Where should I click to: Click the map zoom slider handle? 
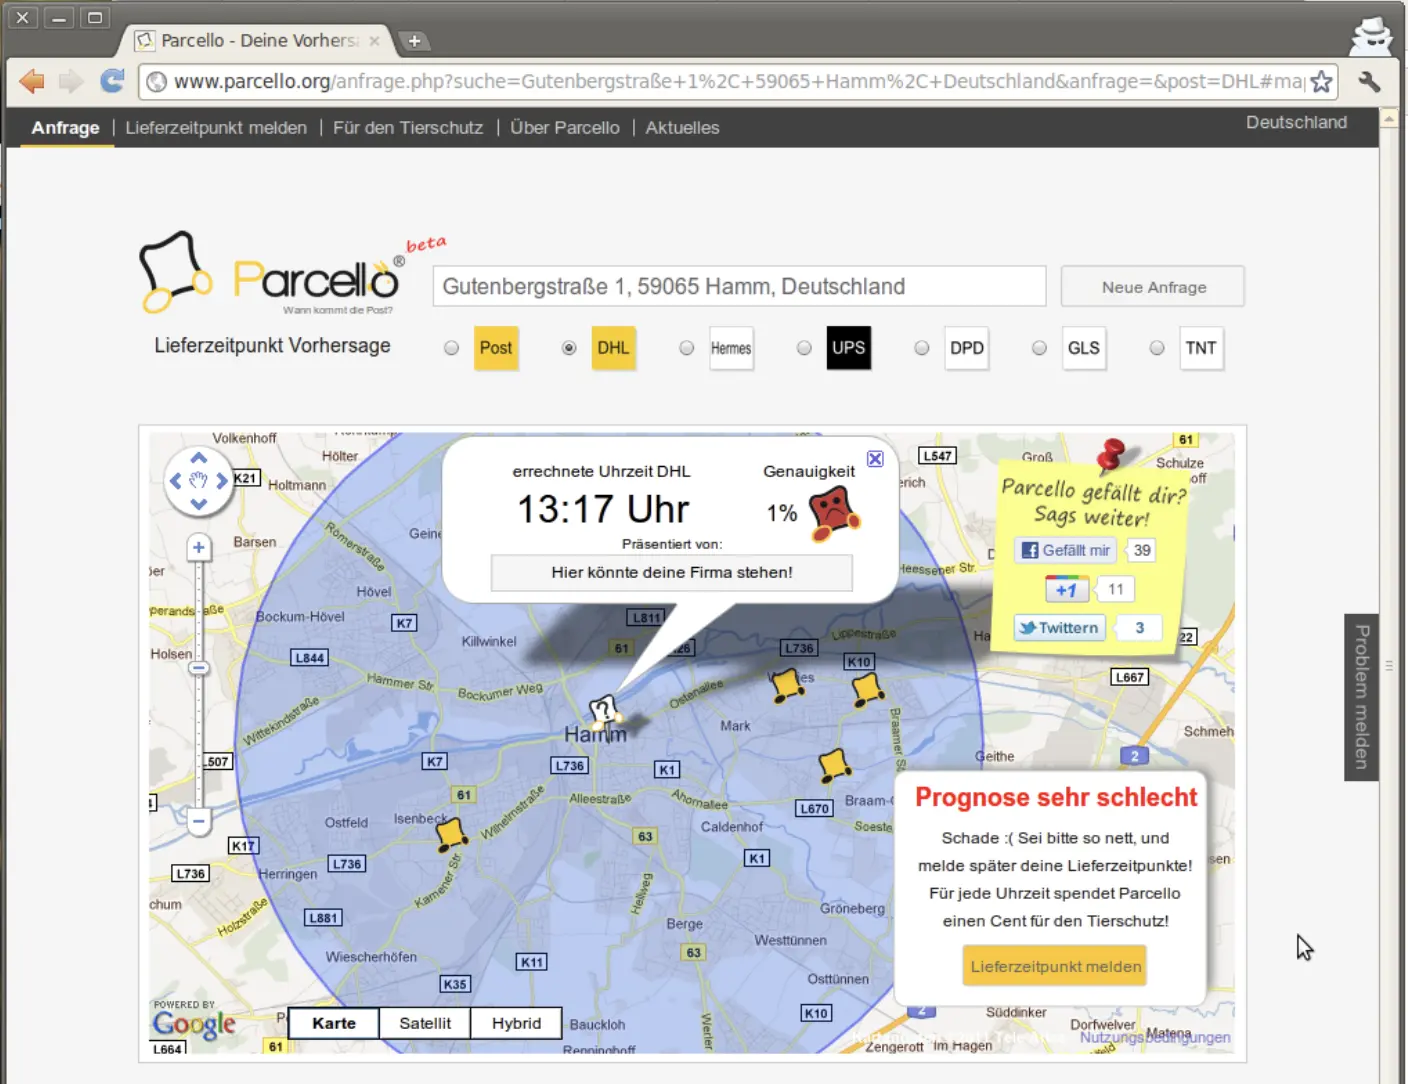[199, 668]
